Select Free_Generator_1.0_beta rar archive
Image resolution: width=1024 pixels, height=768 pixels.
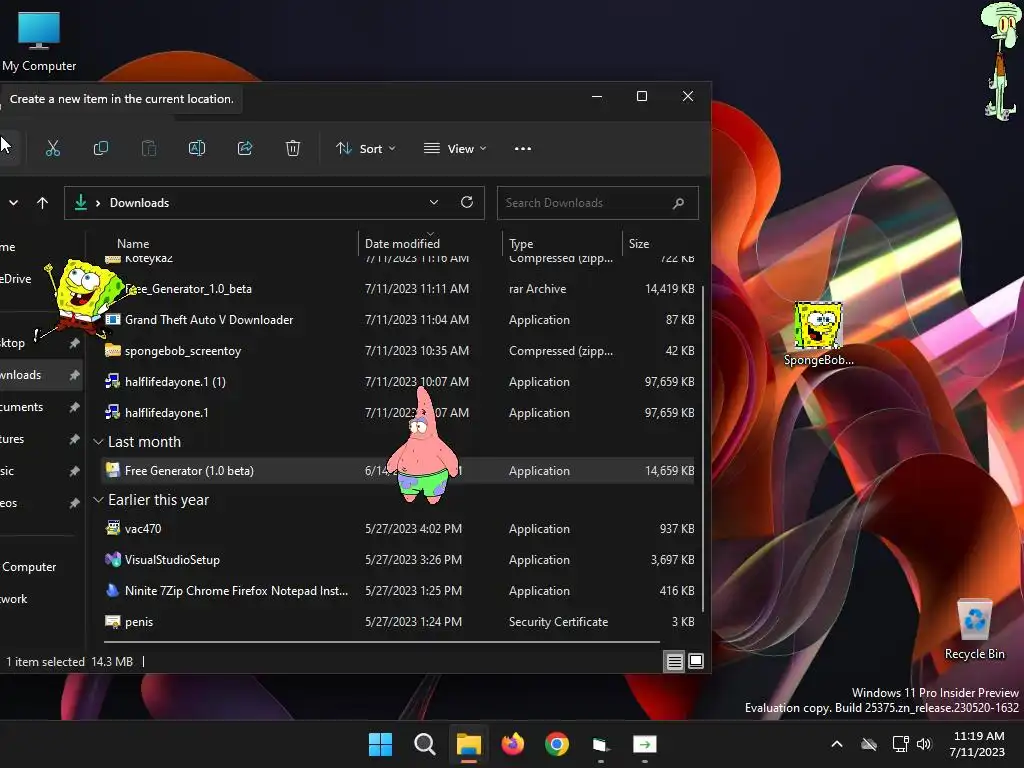point(398,289)
